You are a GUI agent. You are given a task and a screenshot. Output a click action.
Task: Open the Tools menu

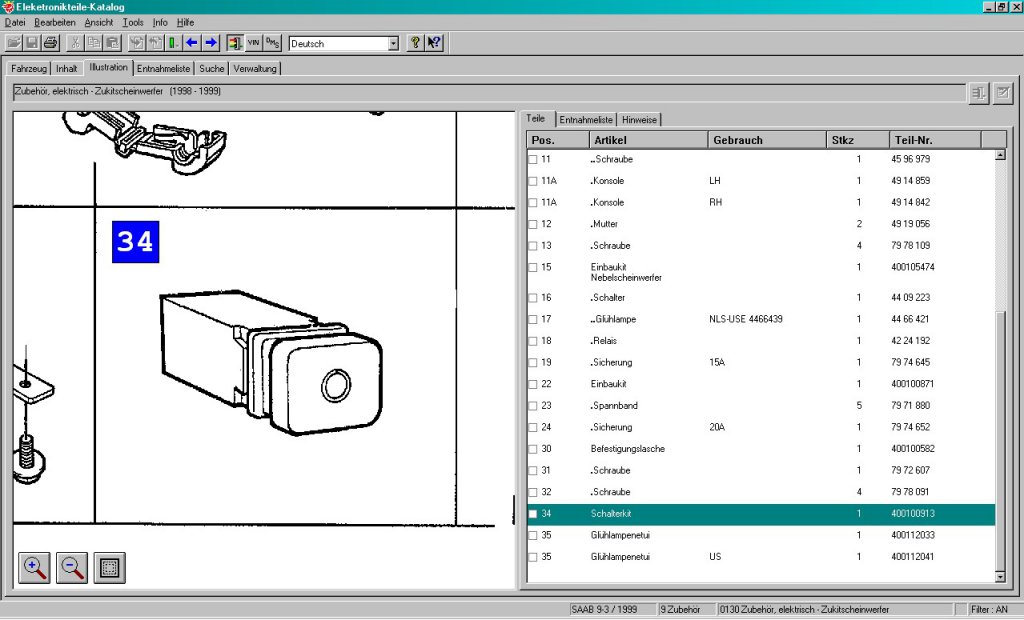coord(133,22)
